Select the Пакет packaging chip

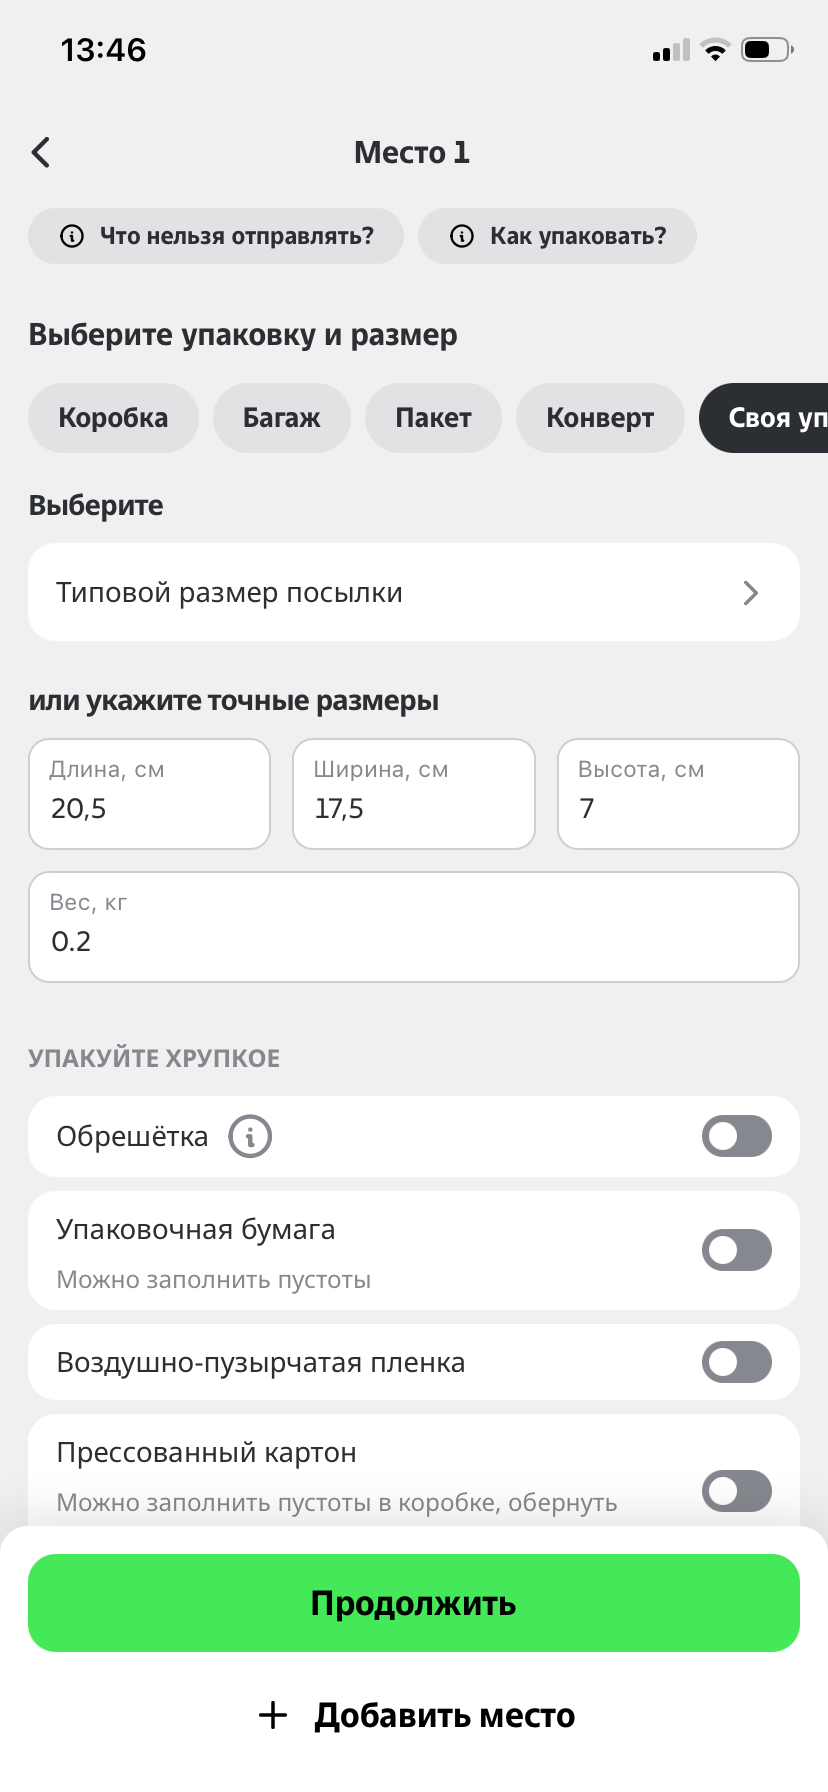[x=433, y=418]
